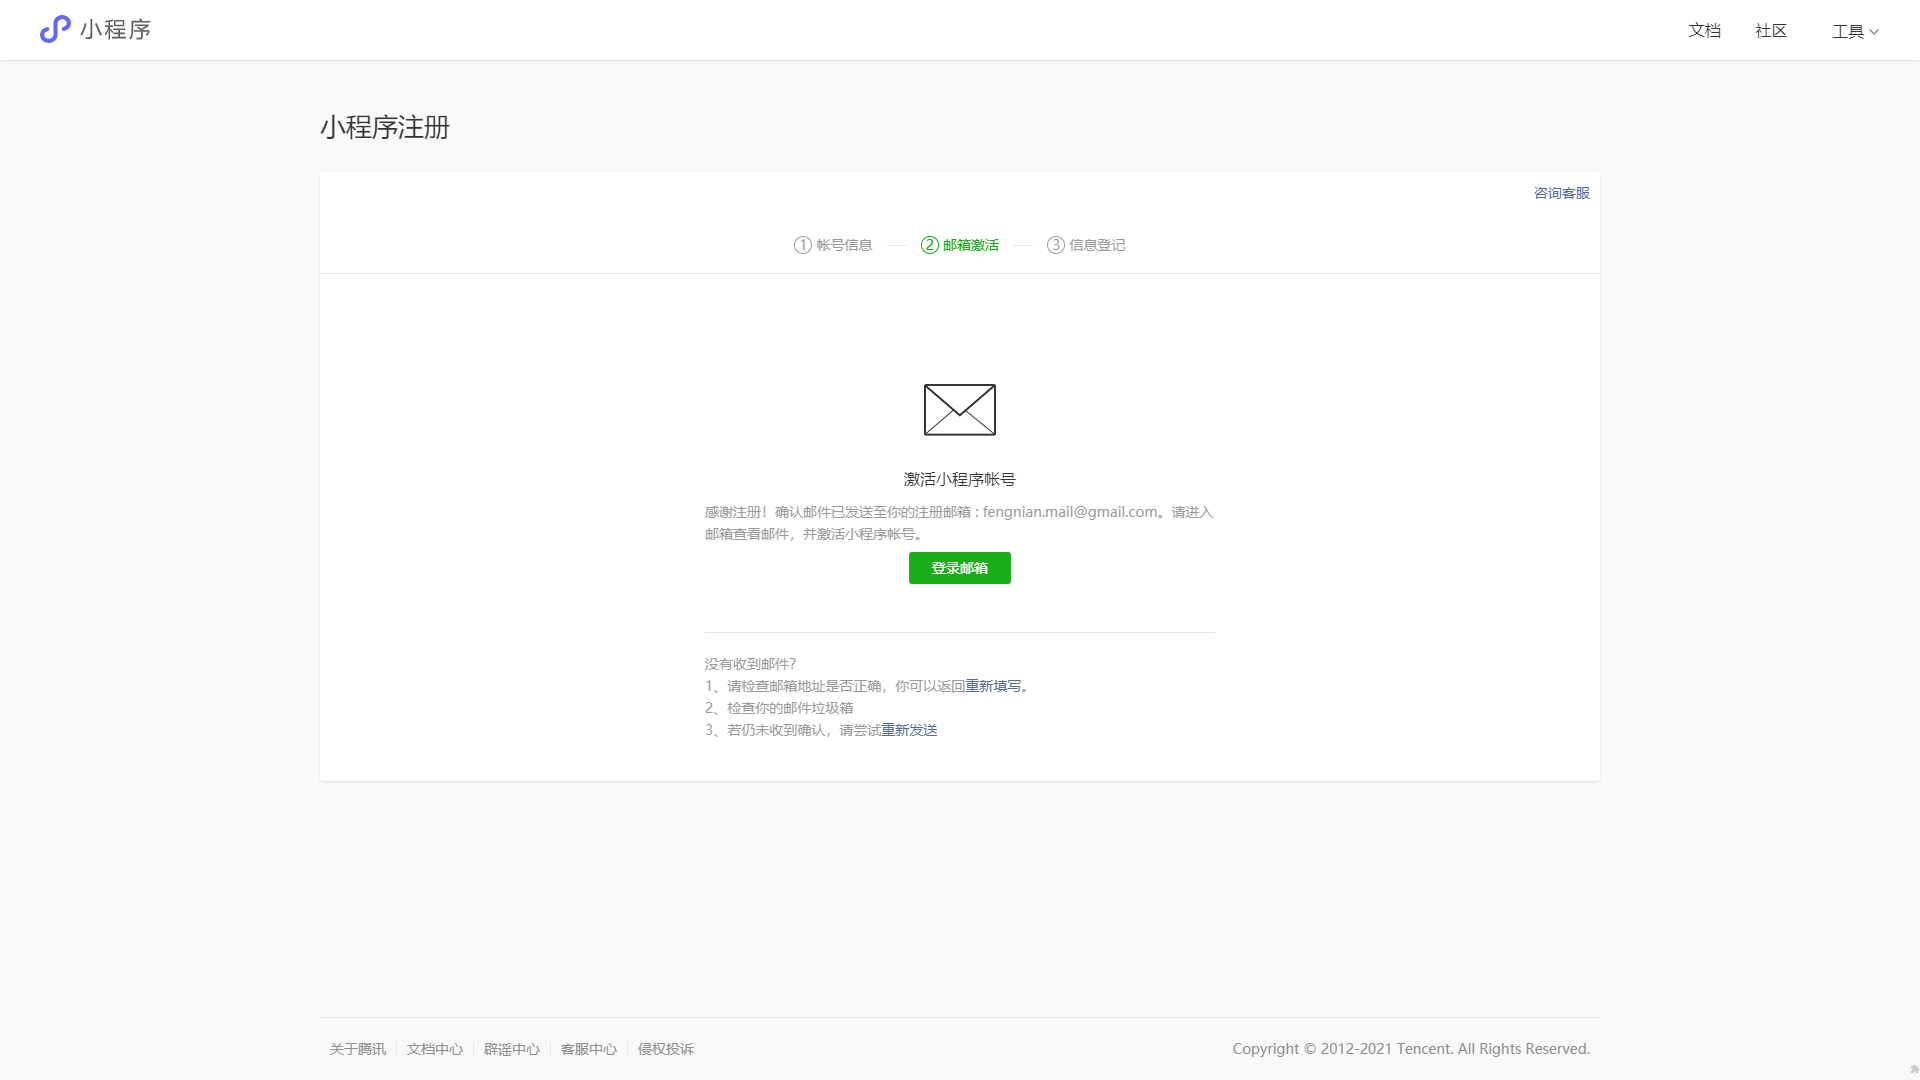
Task: Click the 重新发送 link
Action: 909,730
